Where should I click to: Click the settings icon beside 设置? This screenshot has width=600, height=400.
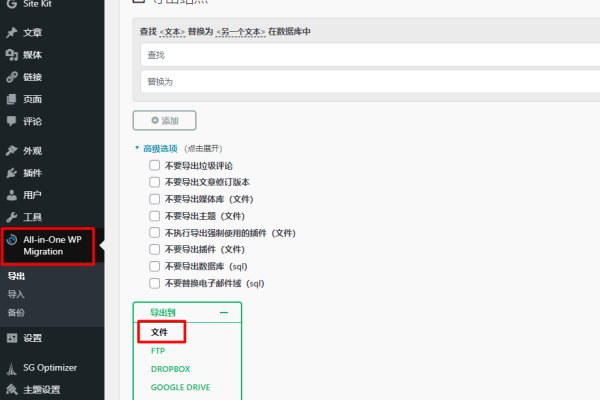pos(12,338)
